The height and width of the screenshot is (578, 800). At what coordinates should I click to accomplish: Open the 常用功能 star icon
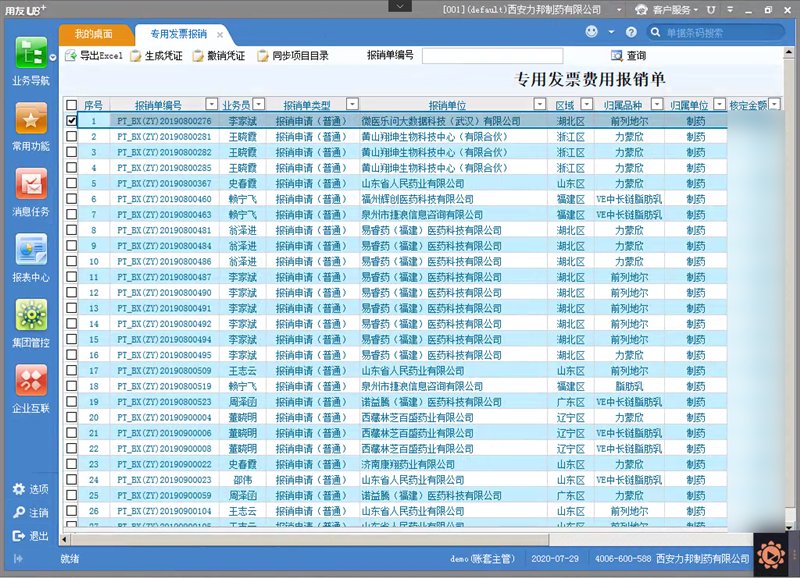click(31, 118)
